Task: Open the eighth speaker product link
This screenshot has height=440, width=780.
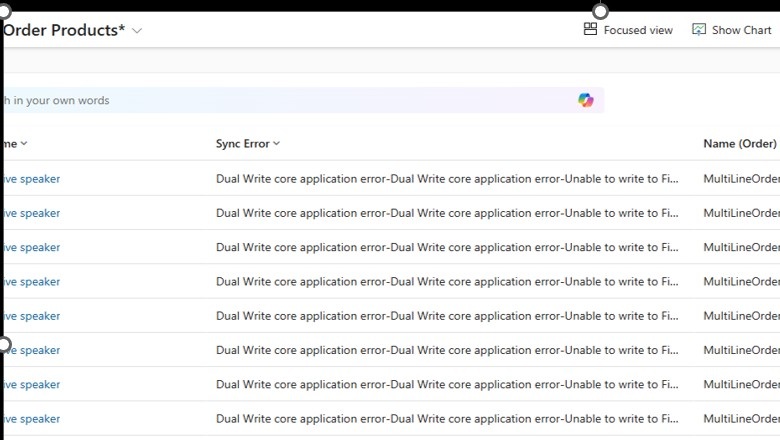Action: (32, 419)
